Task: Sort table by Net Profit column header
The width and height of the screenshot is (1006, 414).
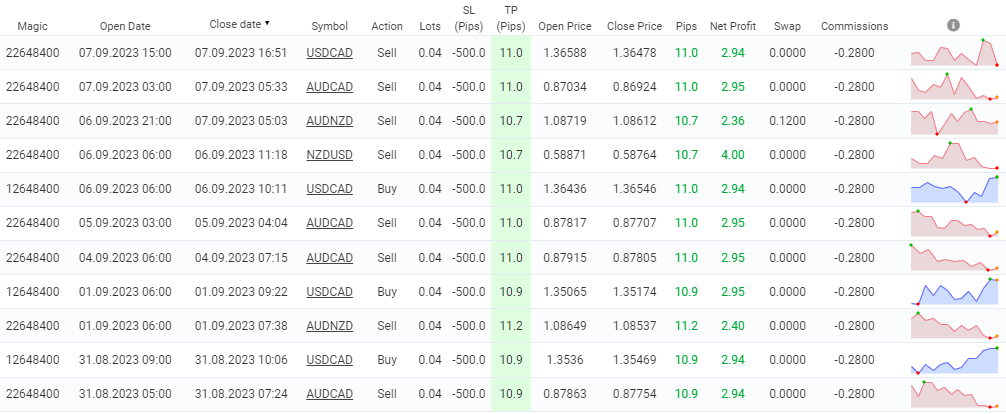Action: [733, 26]
